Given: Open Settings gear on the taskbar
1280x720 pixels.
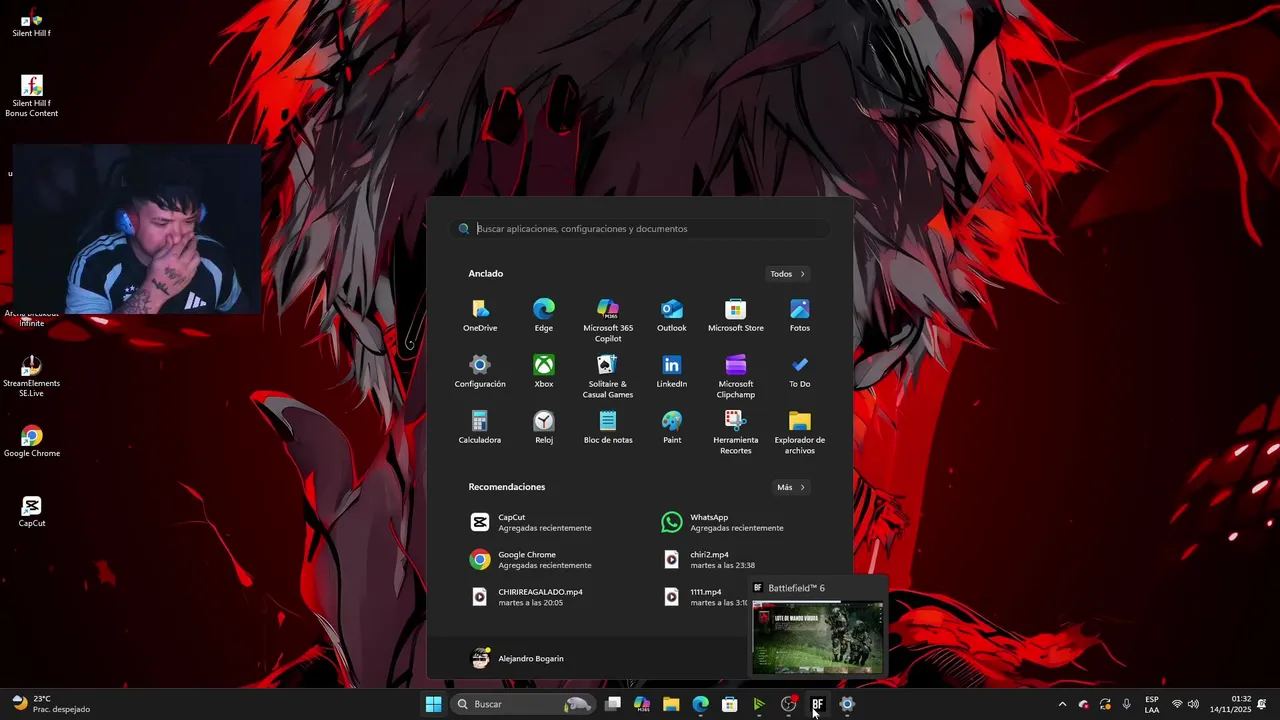Looking at the screenshot, I should [x=847, y=704].
